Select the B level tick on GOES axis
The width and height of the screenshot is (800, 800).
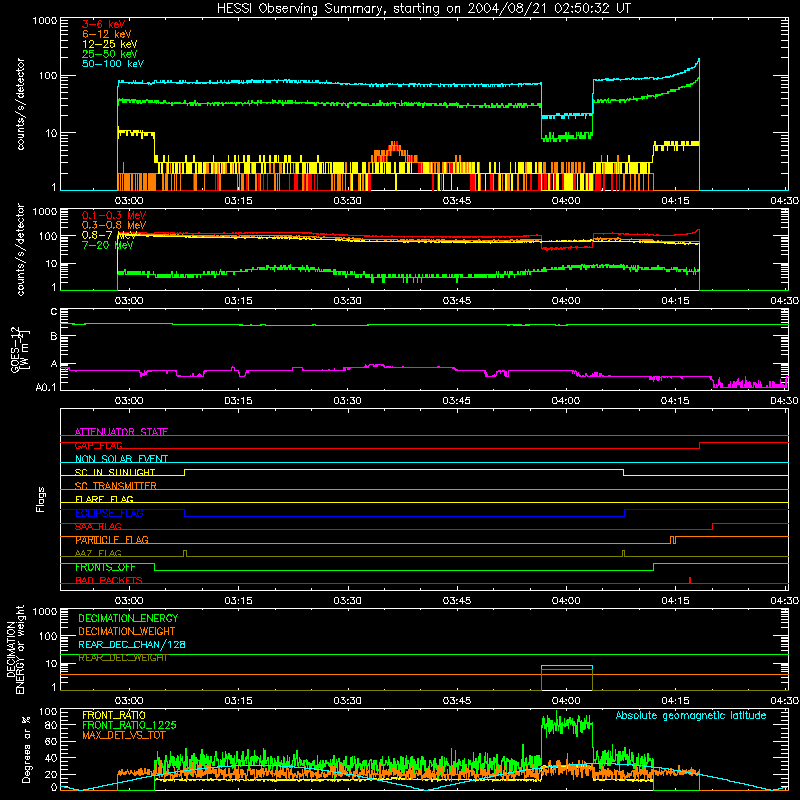tap(54, 336)
